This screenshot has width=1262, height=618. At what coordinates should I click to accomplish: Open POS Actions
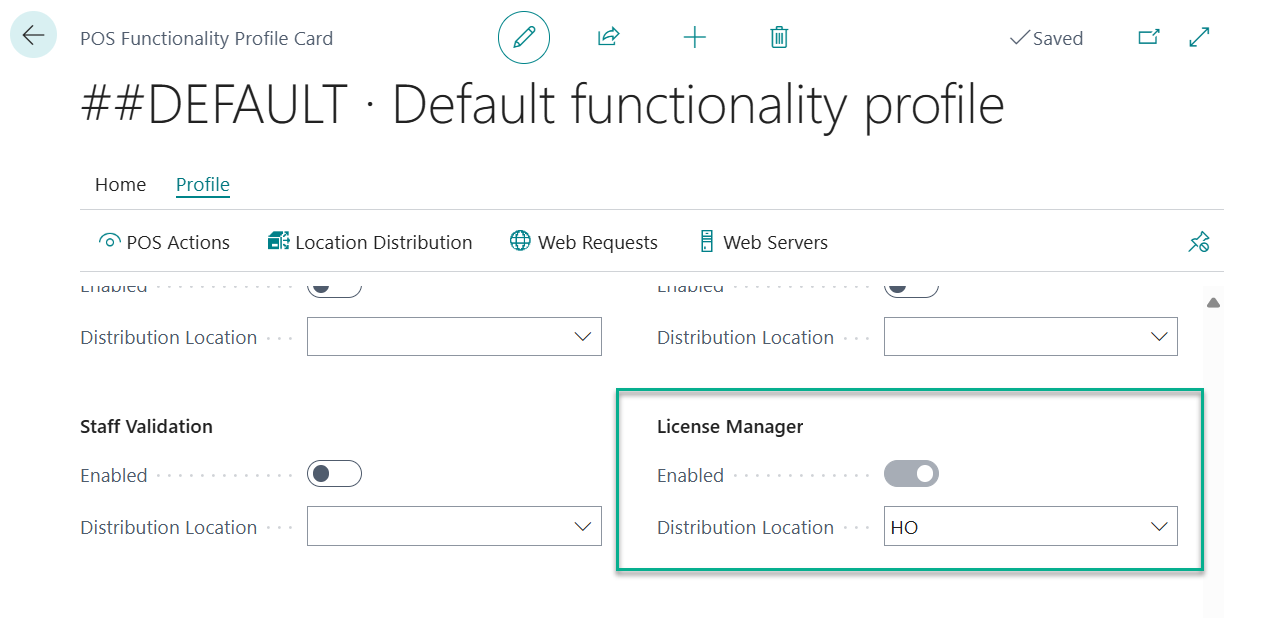tap(164, 242)
